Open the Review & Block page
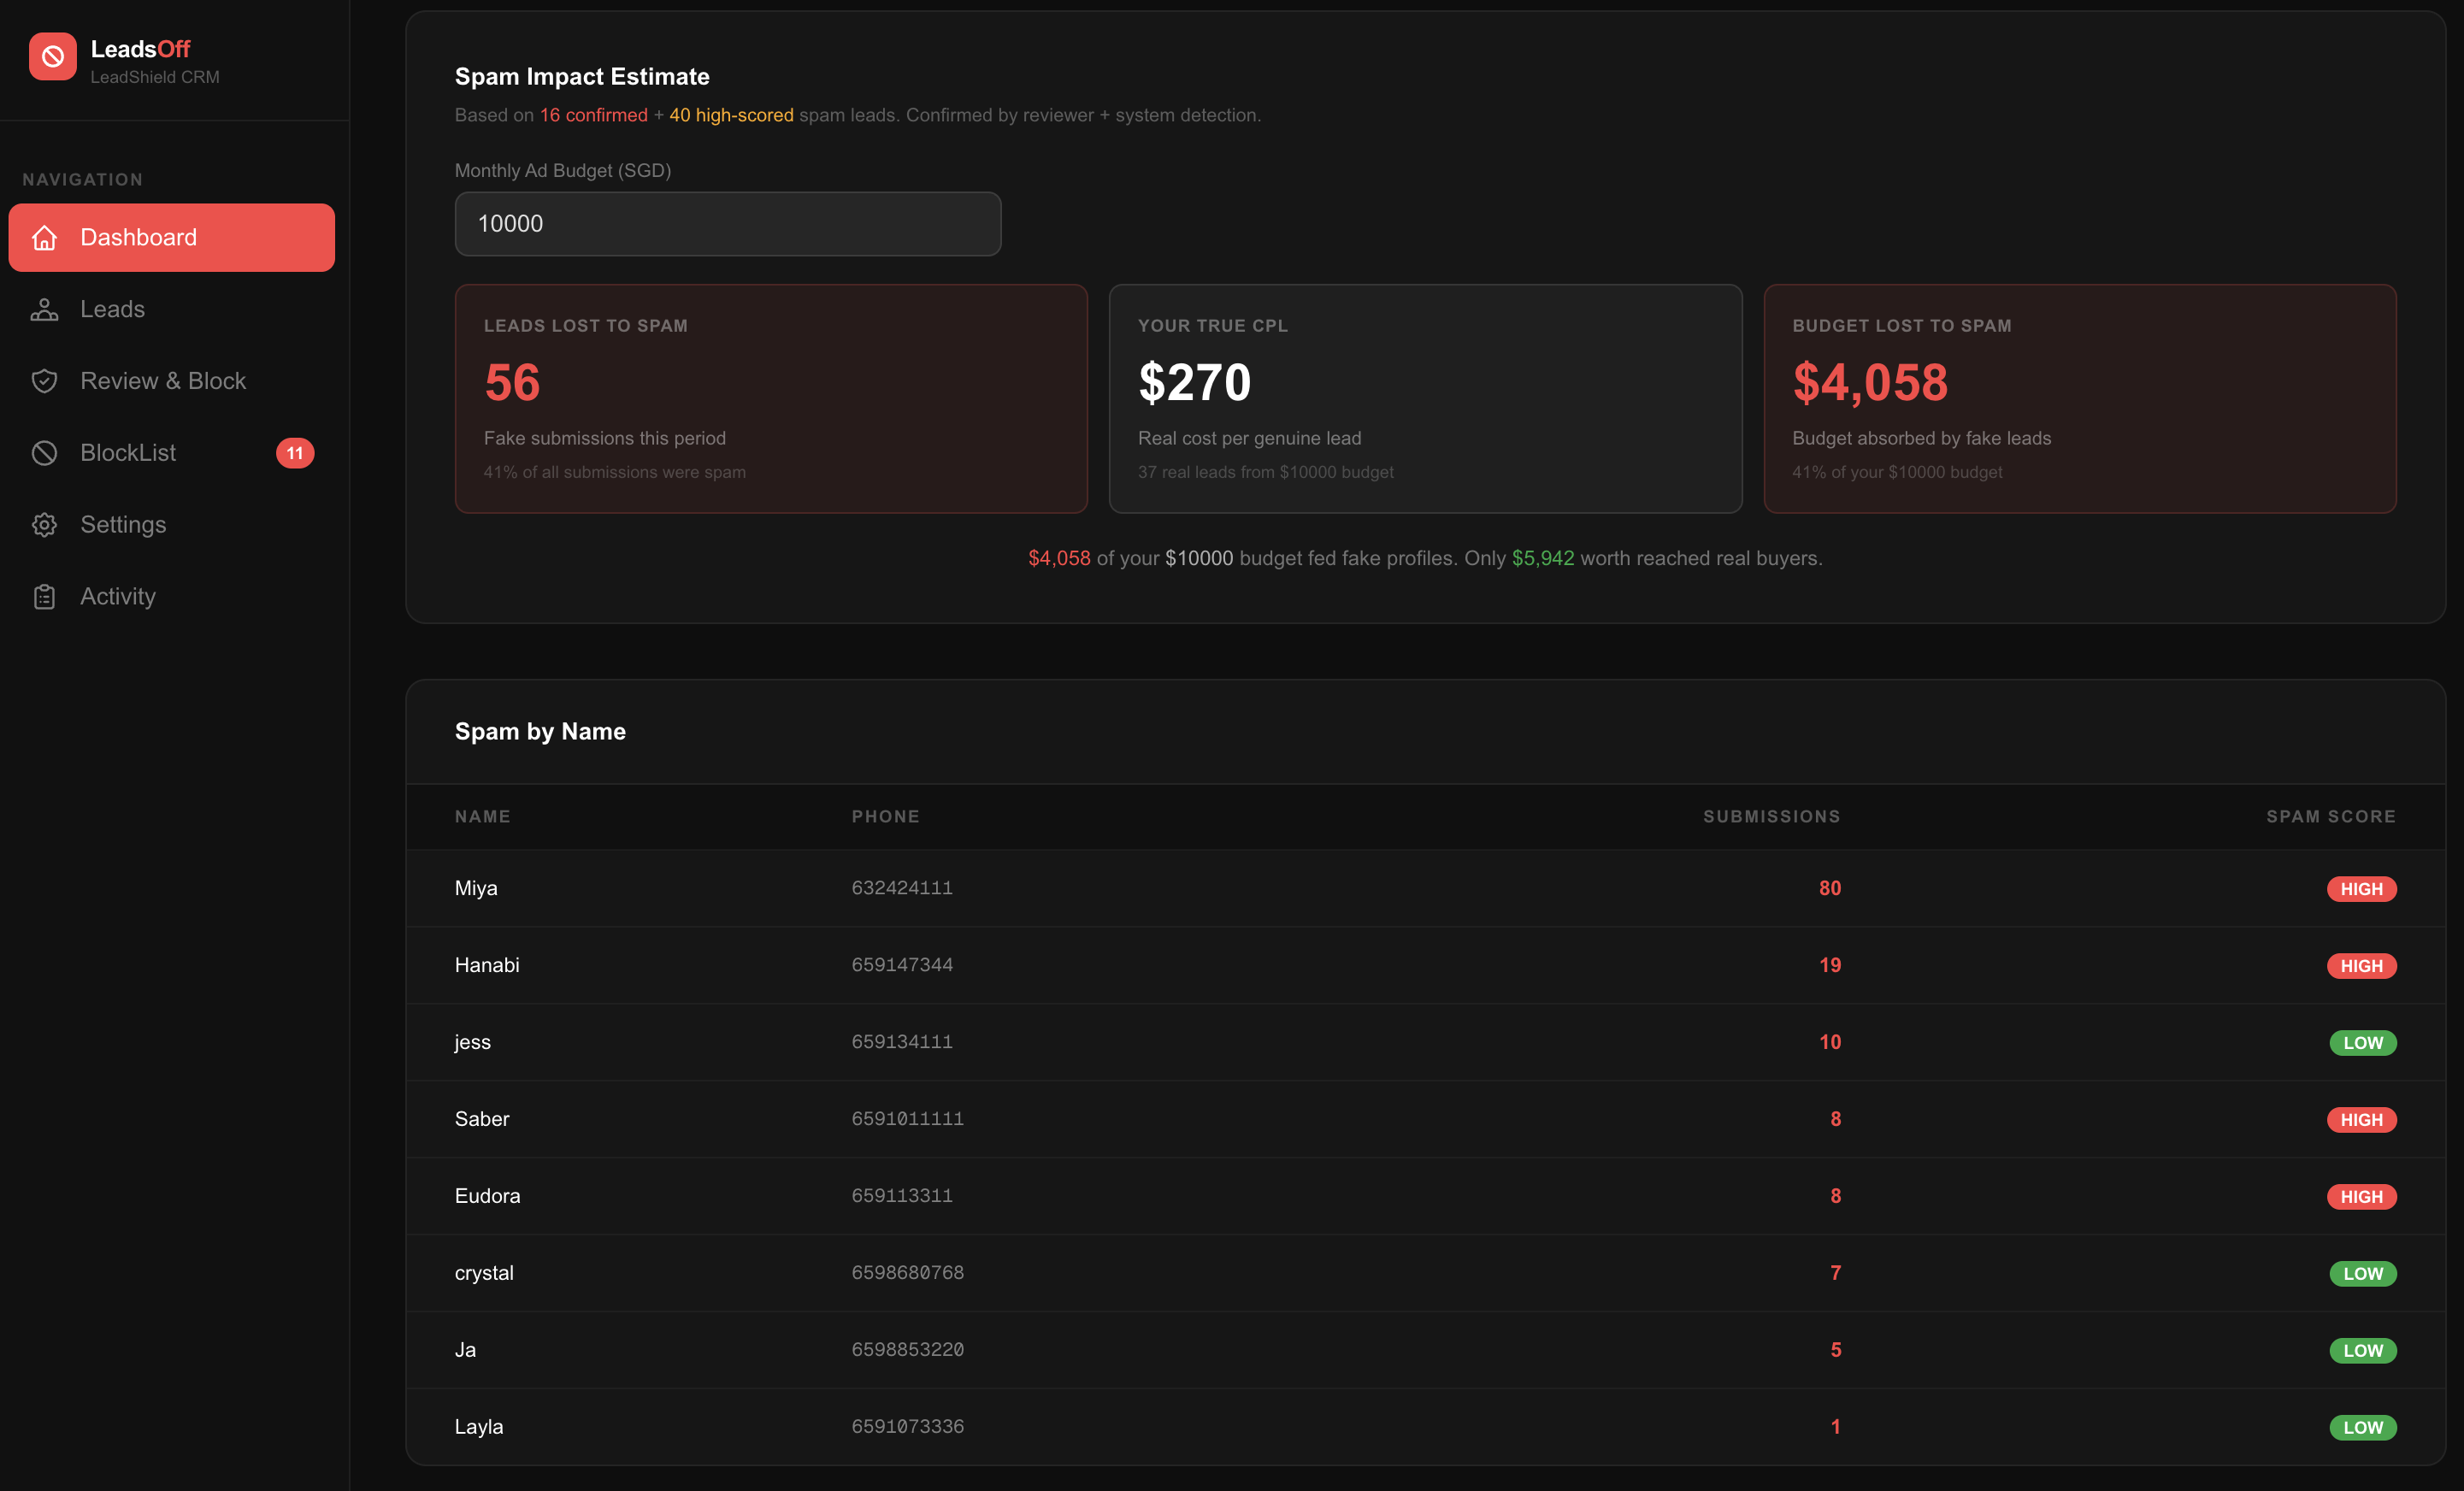The image size is (2464, 1491). coord(163,381)
